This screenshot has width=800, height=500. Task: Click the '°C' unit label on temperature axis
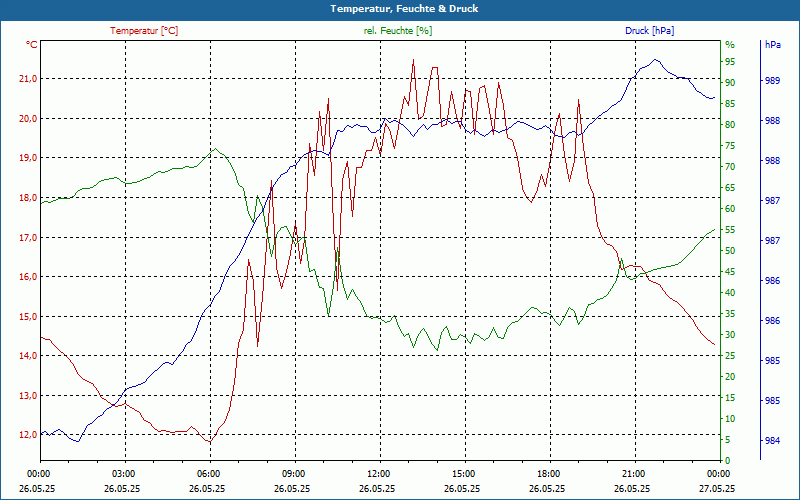coord(32,45)
